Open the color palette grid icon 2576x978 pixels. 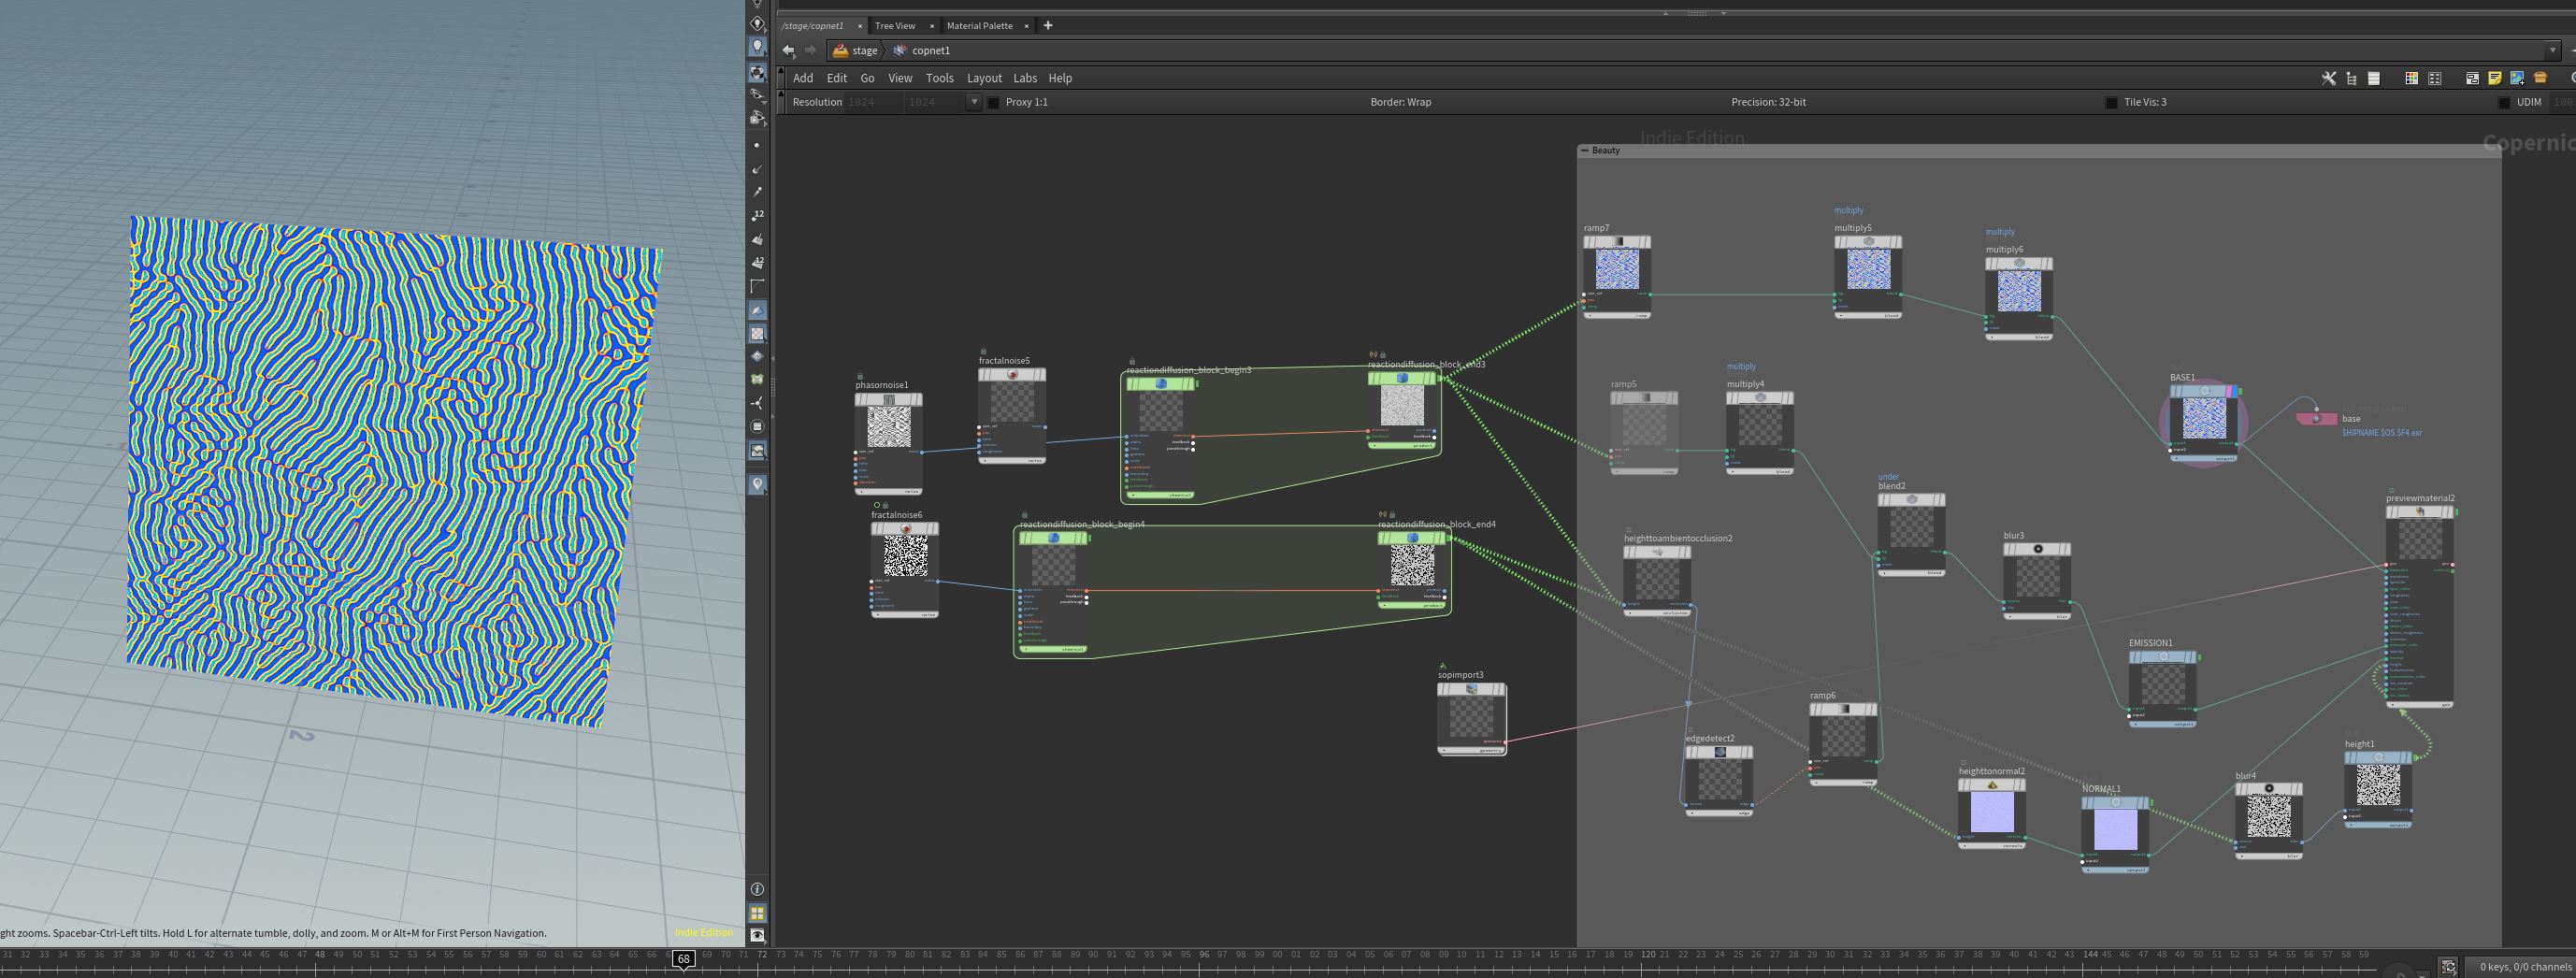pyautogui.click(x=2412, y=78)
